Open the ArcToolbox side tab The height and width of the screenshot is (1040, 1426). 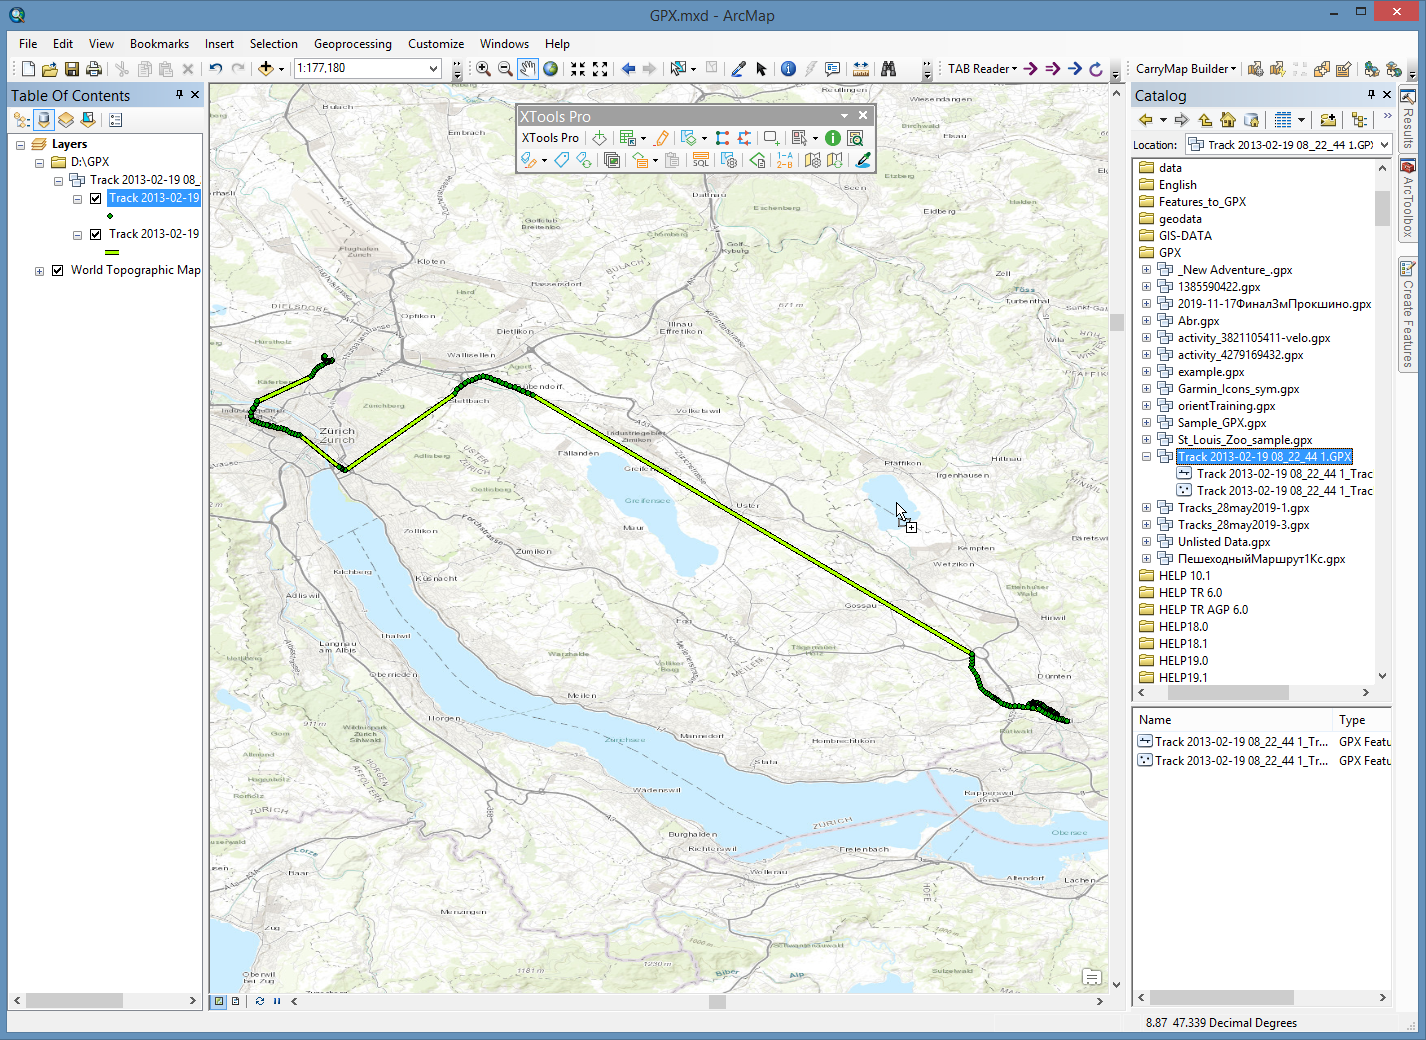pos(1407,199)
